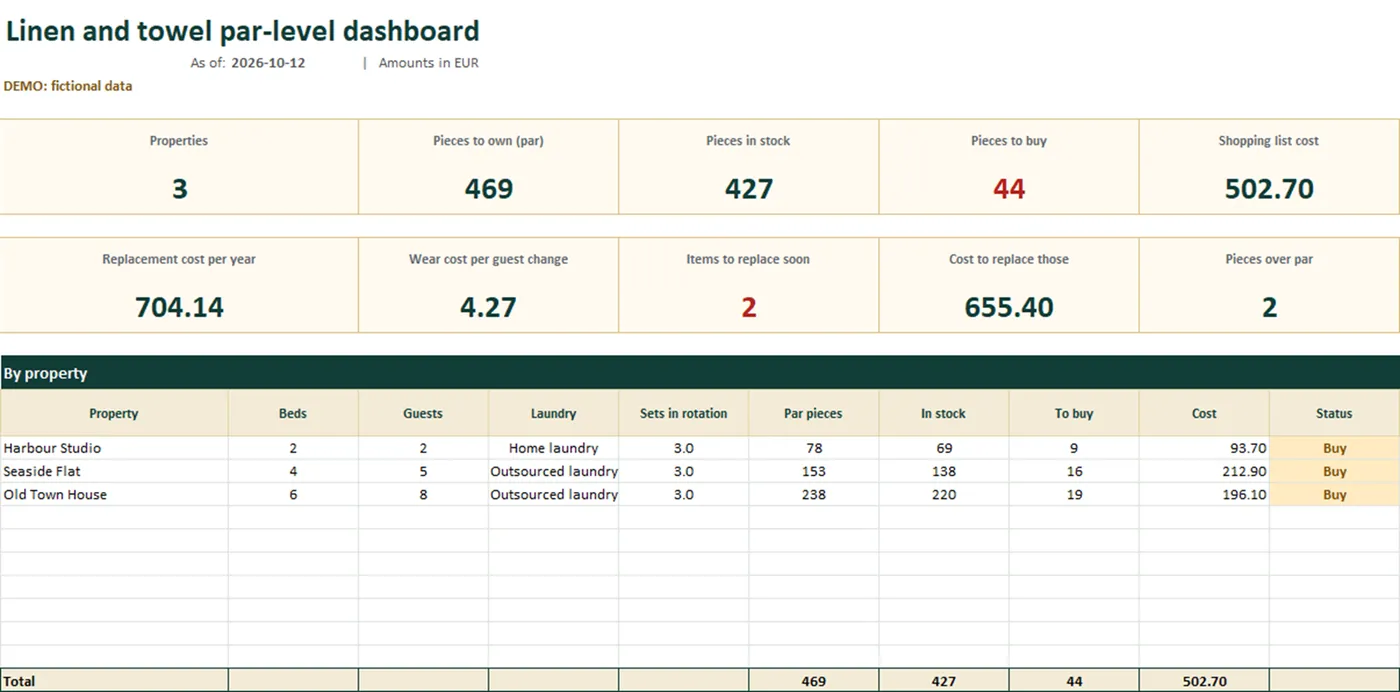Select the 'By property' section header
Image resolution: width=1400 pixels, height=692 pixels.
[x=700, y=373]
